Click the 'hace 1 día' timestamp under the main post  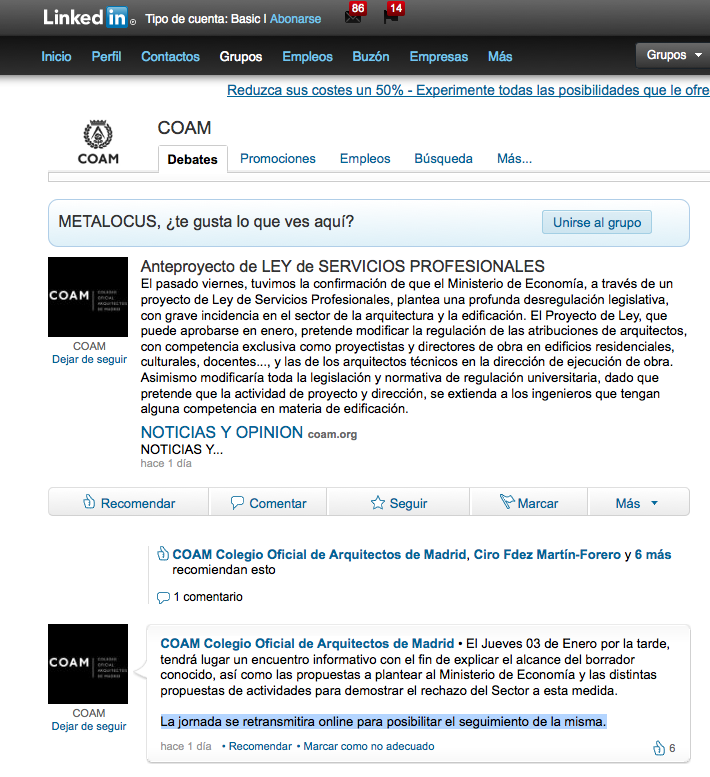(x=166, y=463)
